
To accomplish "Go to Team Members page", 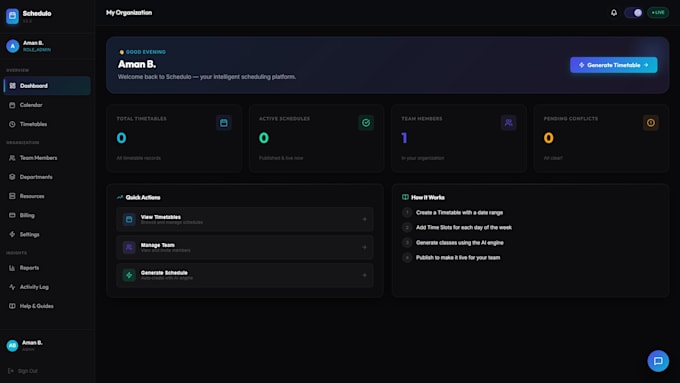I will pyautogui.click(x=47, y=158).
